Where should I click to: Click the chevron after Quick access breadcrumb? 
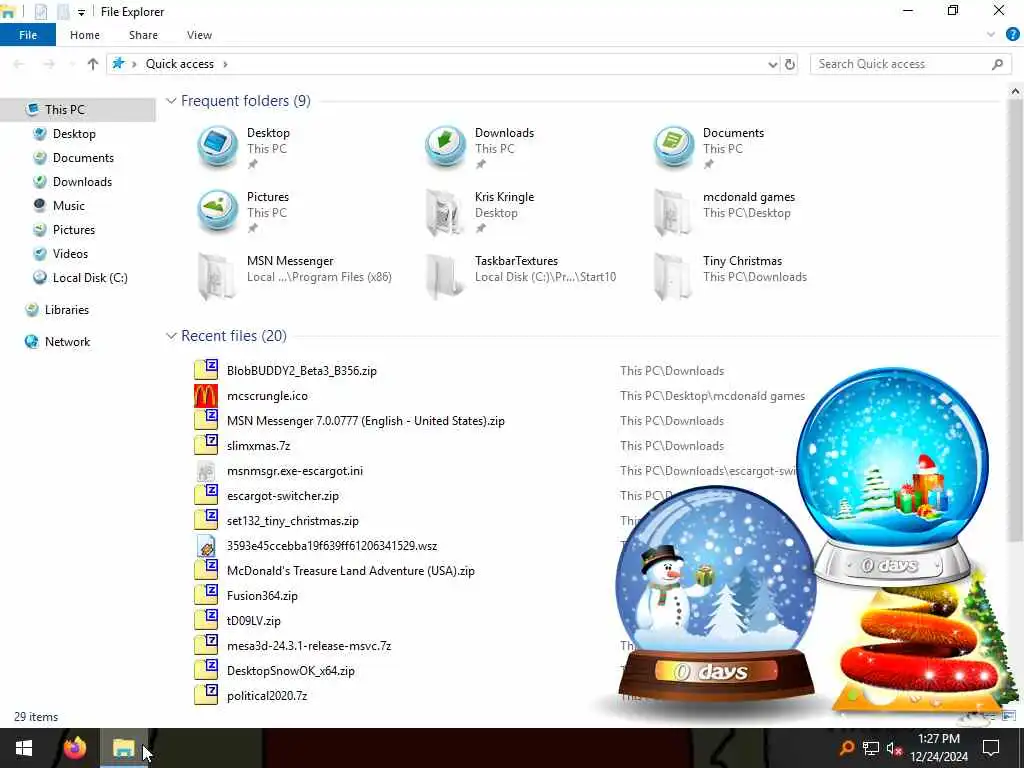[x=225, y=64]
